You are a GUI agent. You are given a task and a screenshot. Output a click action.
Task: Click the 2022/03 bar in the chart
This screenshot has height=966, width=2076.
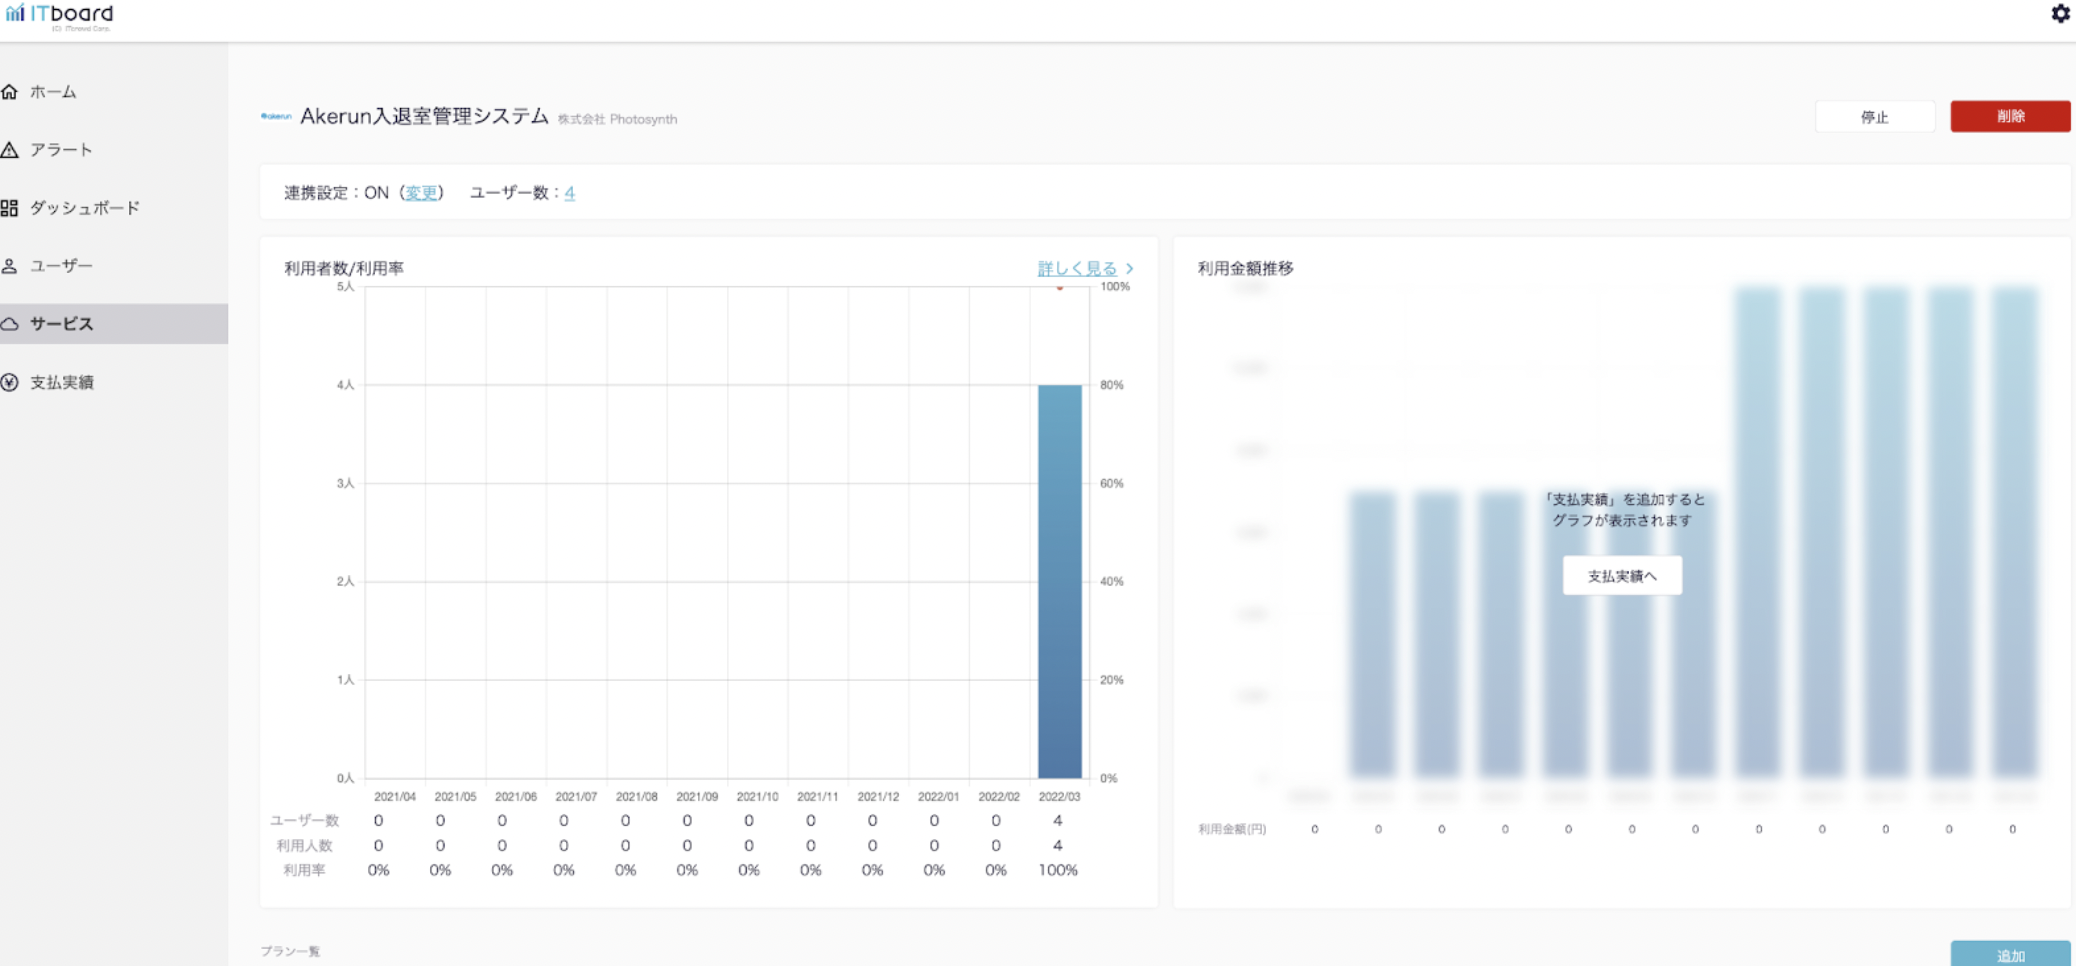click(1059, 580)
